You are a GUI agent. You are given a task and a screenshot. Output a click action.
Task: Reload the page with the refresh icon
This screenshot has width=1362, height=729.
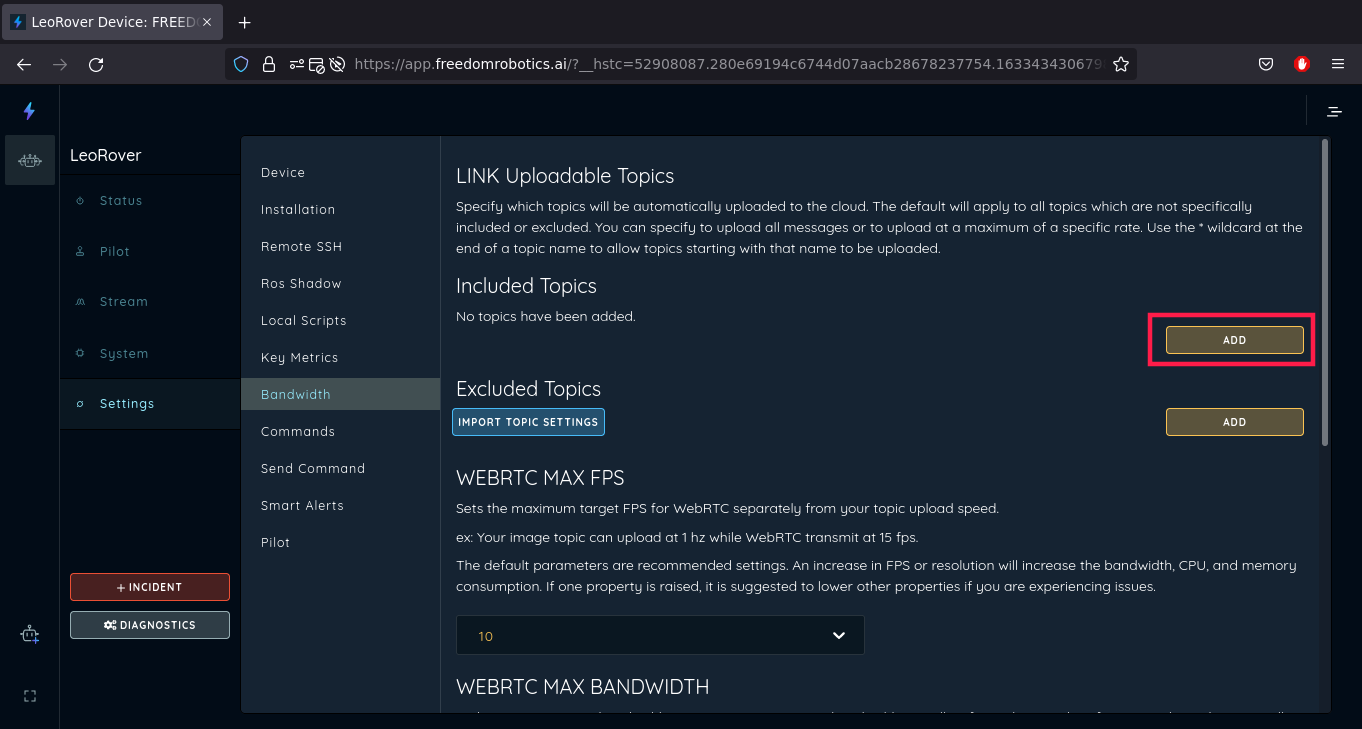(96, 64)
